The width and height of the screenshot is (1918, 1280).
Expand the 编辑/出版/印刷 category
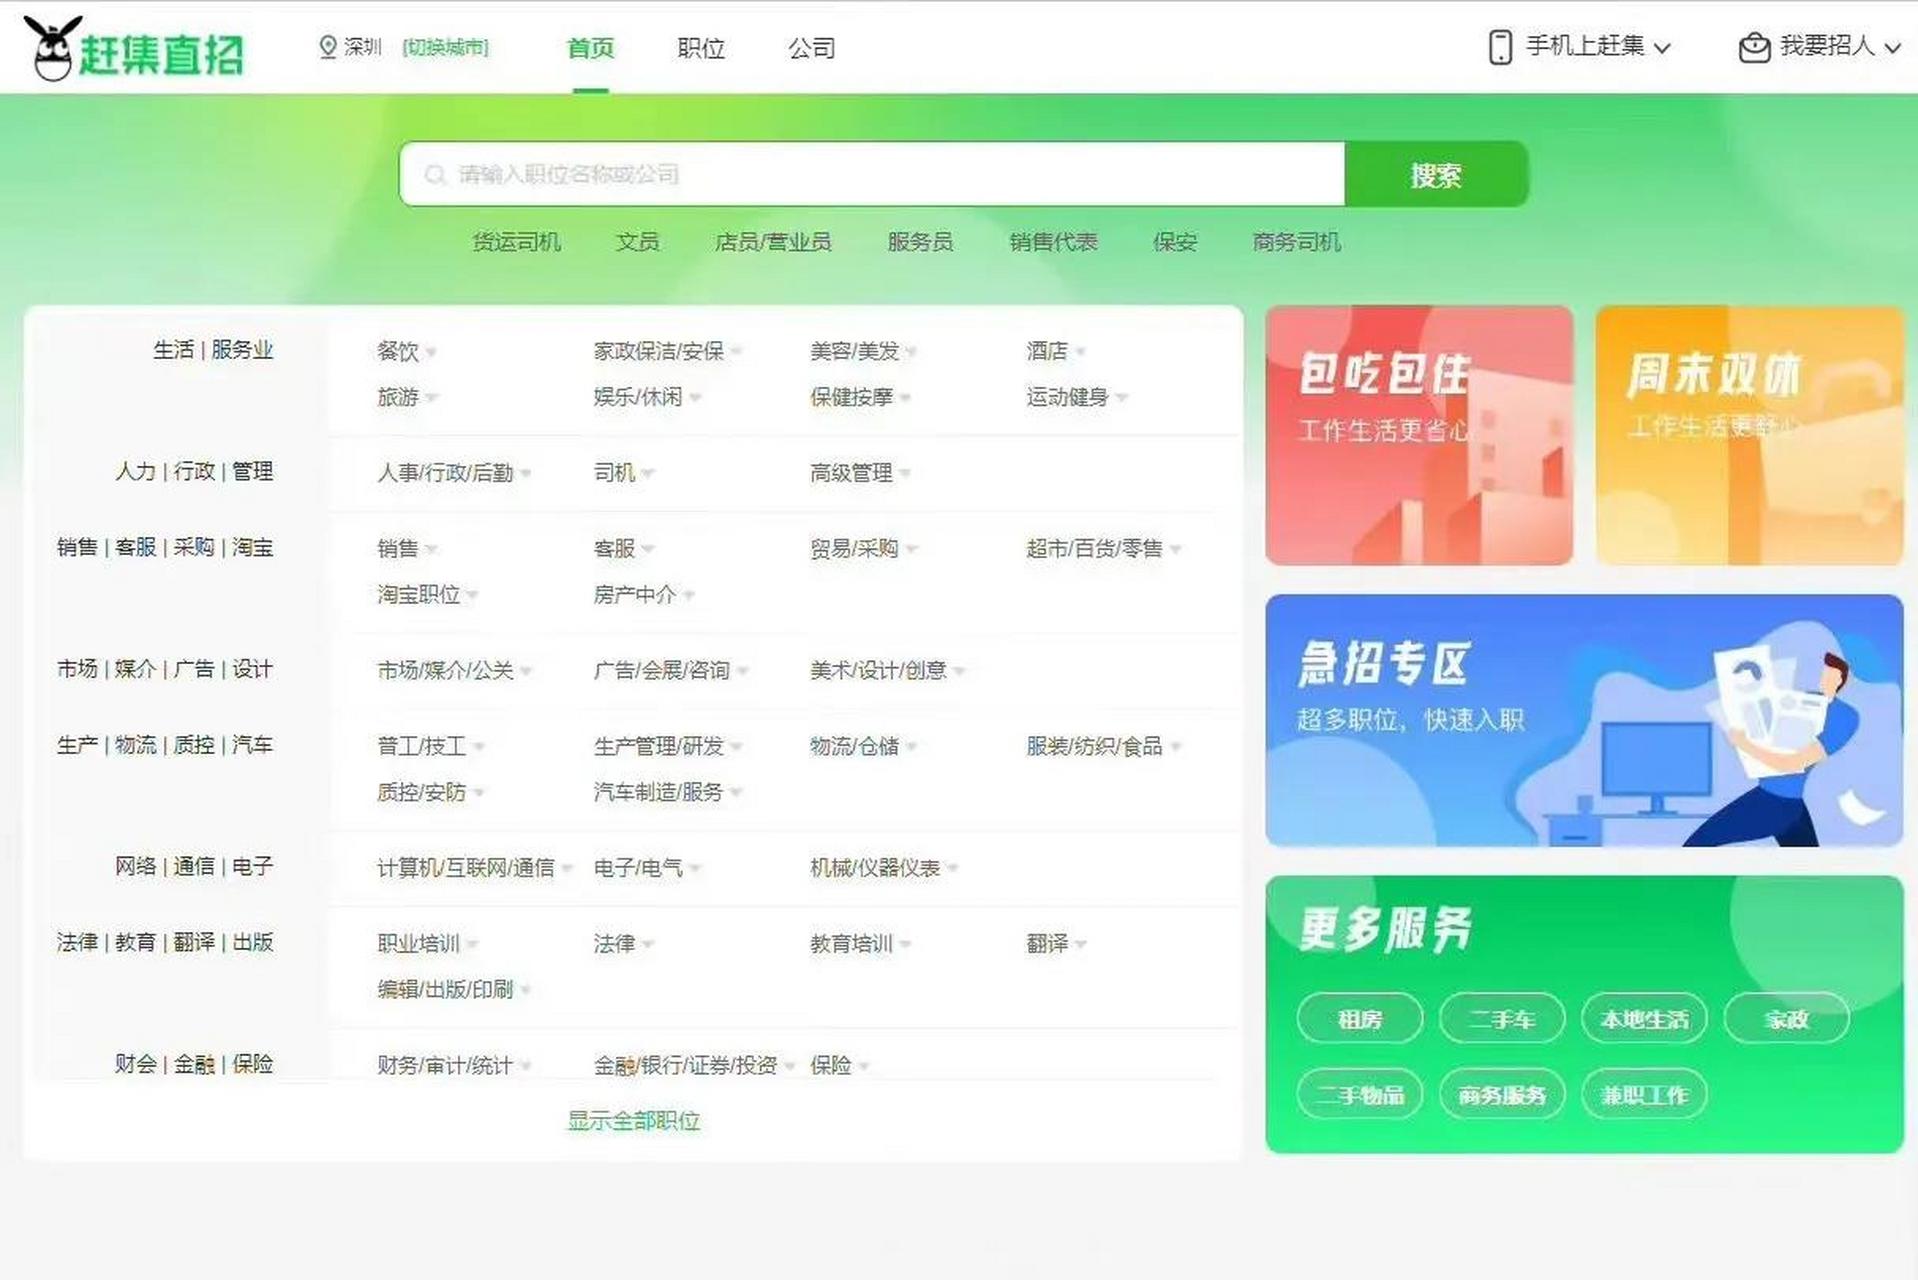click(453, 990)
